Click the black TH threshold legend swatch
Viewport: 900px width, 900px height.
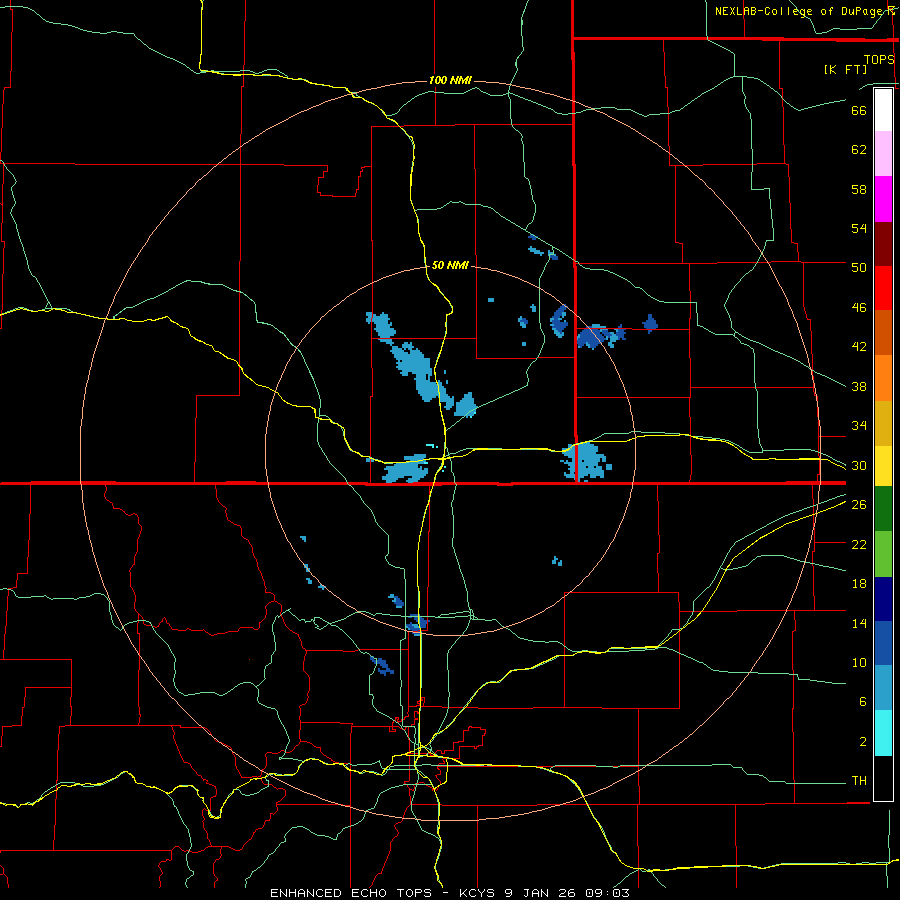883,778
